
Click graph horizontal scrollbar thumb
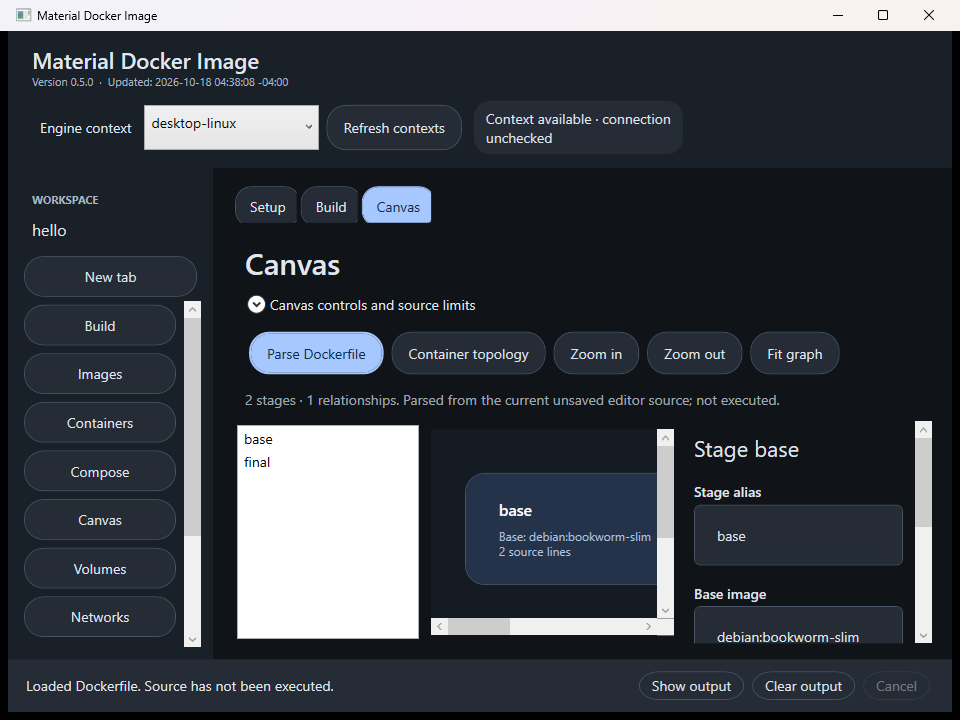(479, 626)
